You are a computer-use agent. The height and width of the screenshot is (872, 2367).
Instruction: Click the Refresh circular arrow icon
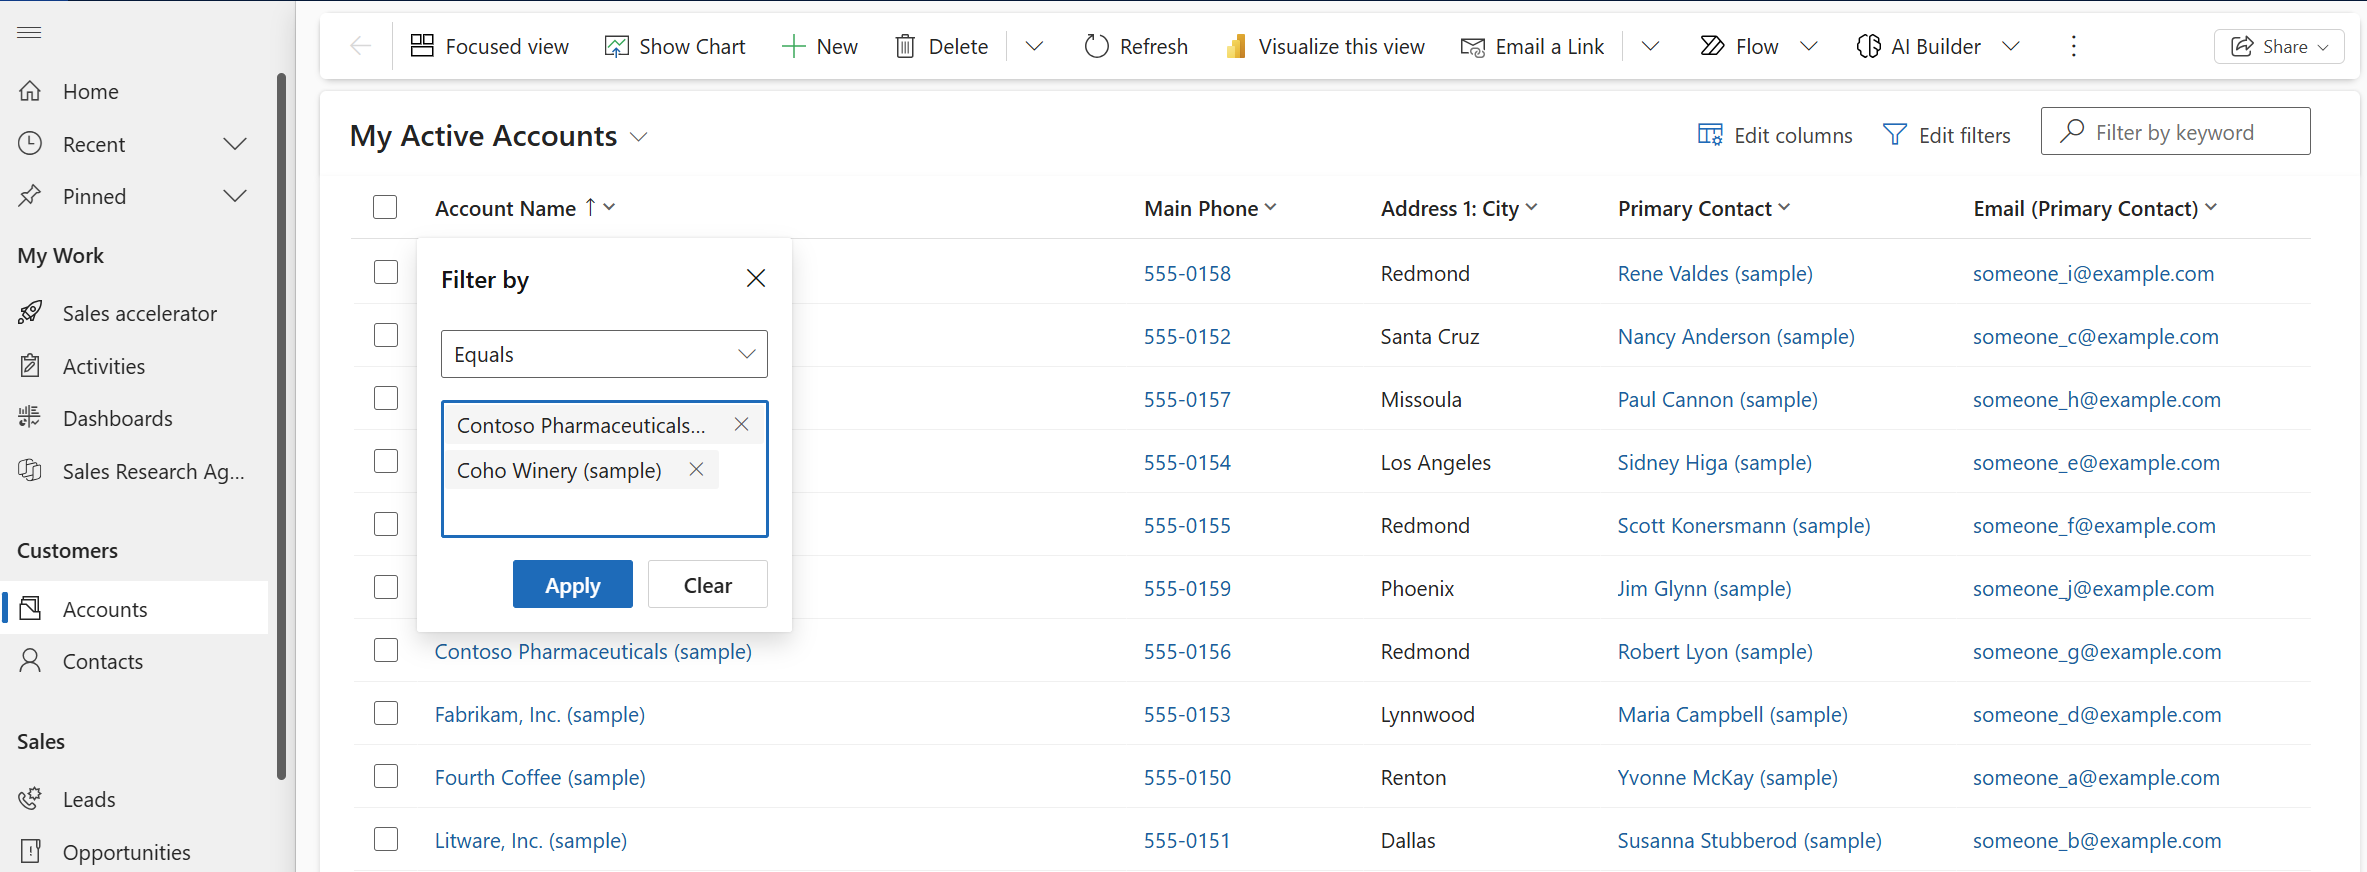click(1096, 46)
